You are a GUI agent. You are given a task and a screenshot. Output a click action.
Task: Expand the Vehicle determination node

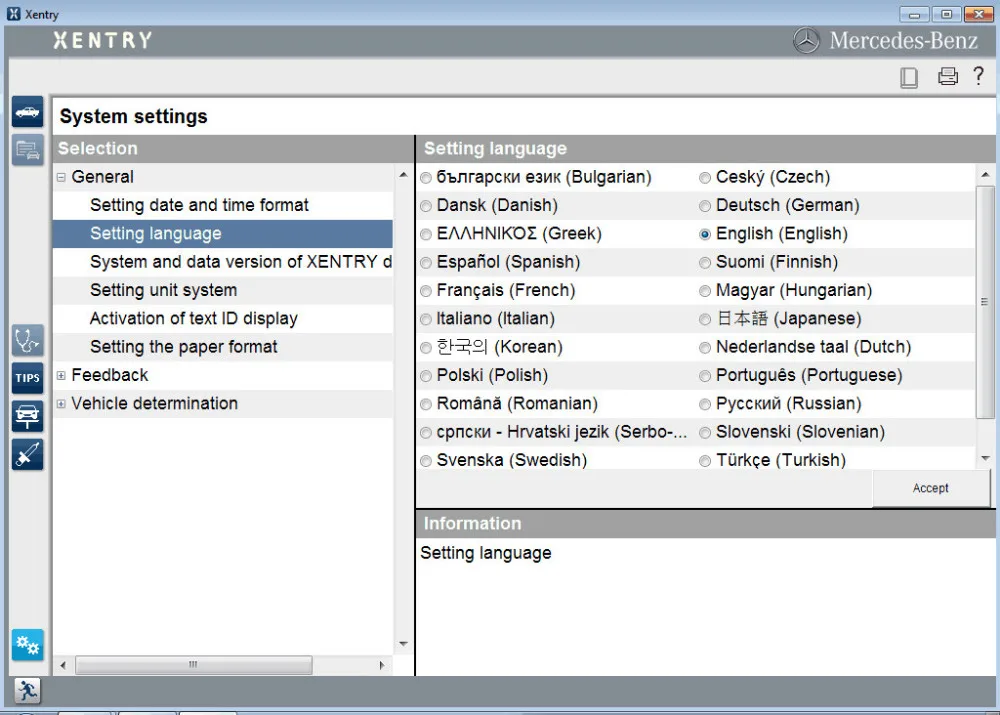[x=61, y=404]
